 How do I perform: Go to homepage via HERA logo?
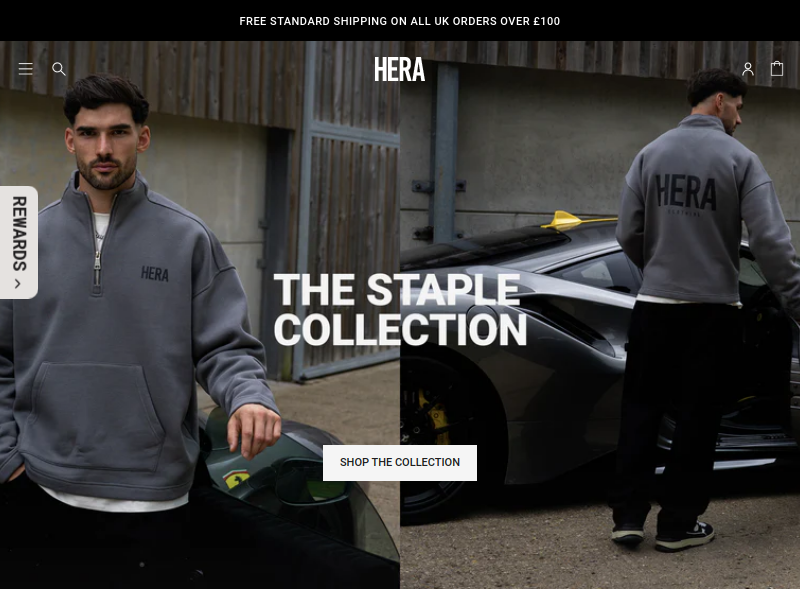pos(399,69)
